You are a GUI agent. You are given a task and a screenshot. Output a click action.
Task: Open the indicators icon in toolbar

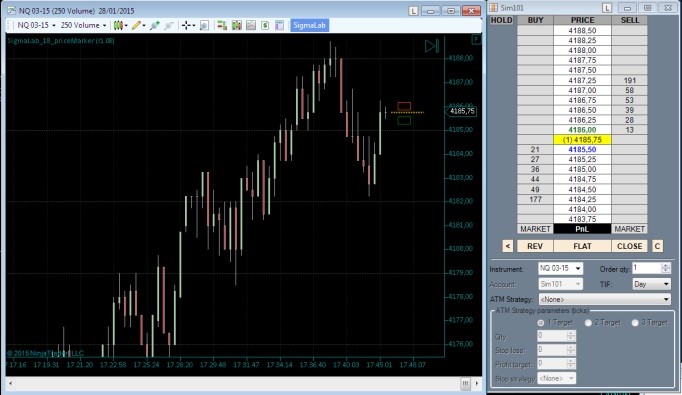pyautogui.click(x=237, y=26)
